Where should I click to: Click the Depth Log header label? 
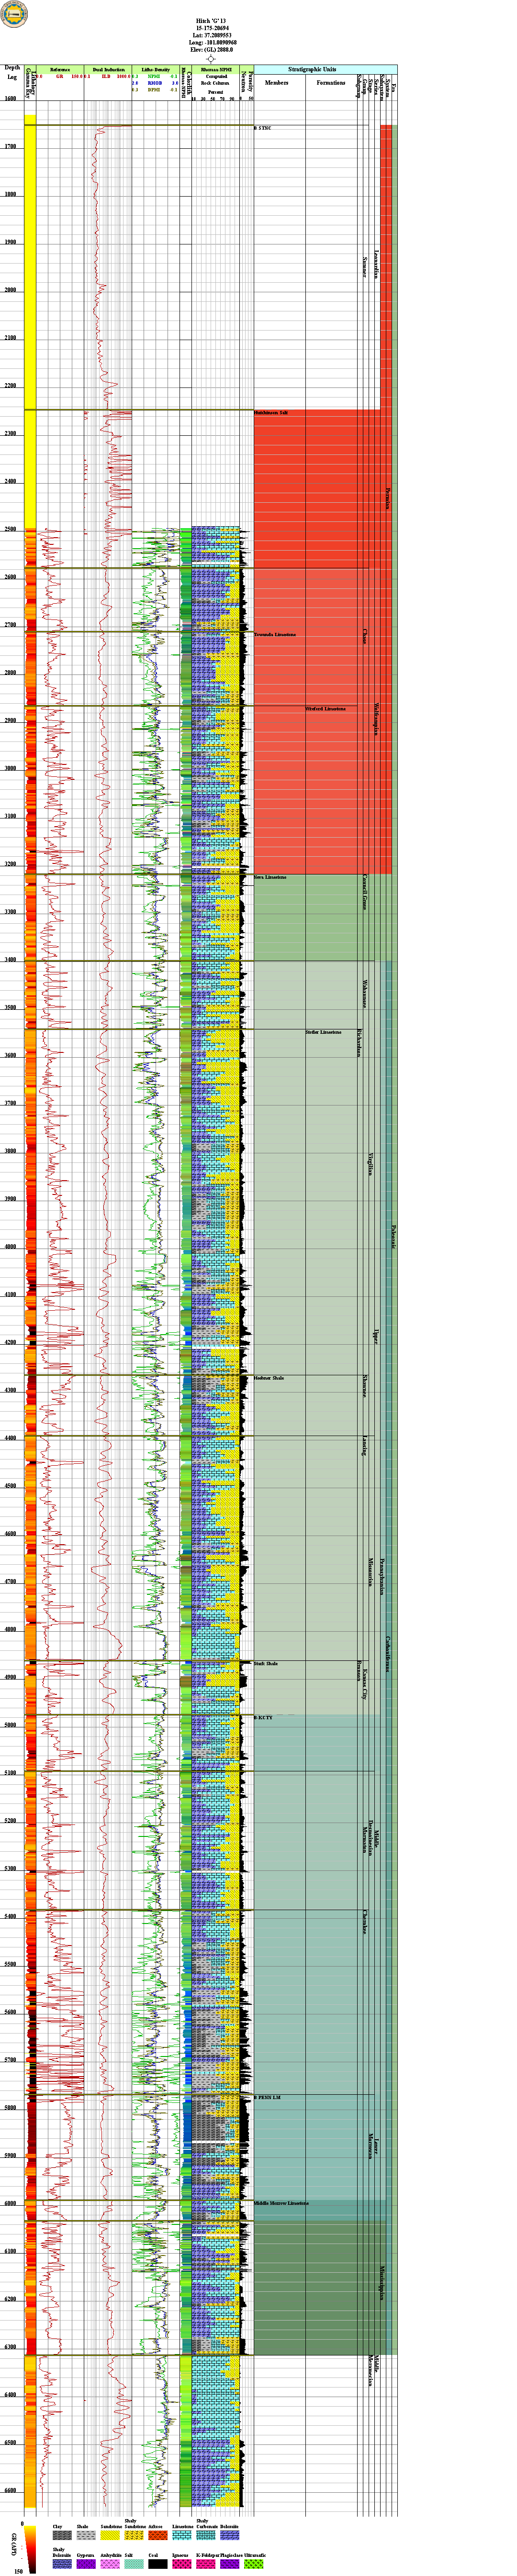(x=12, y=72)
